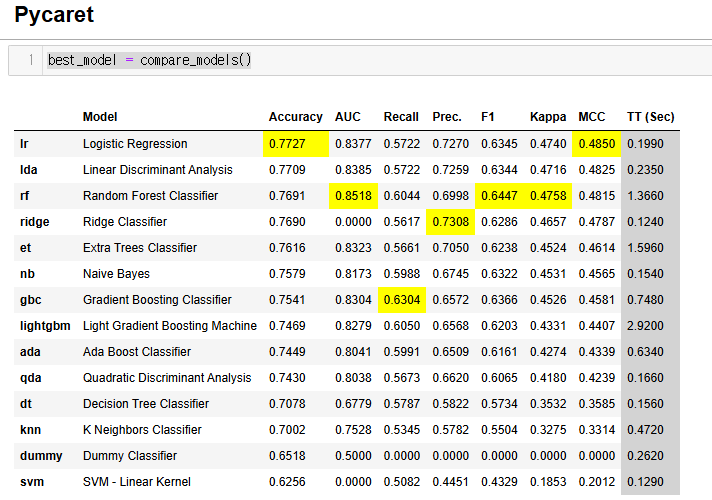The height and width of the screenshot is (500, 712).
Task: Click Ridge Classifier model name
Action: [125, 222]
